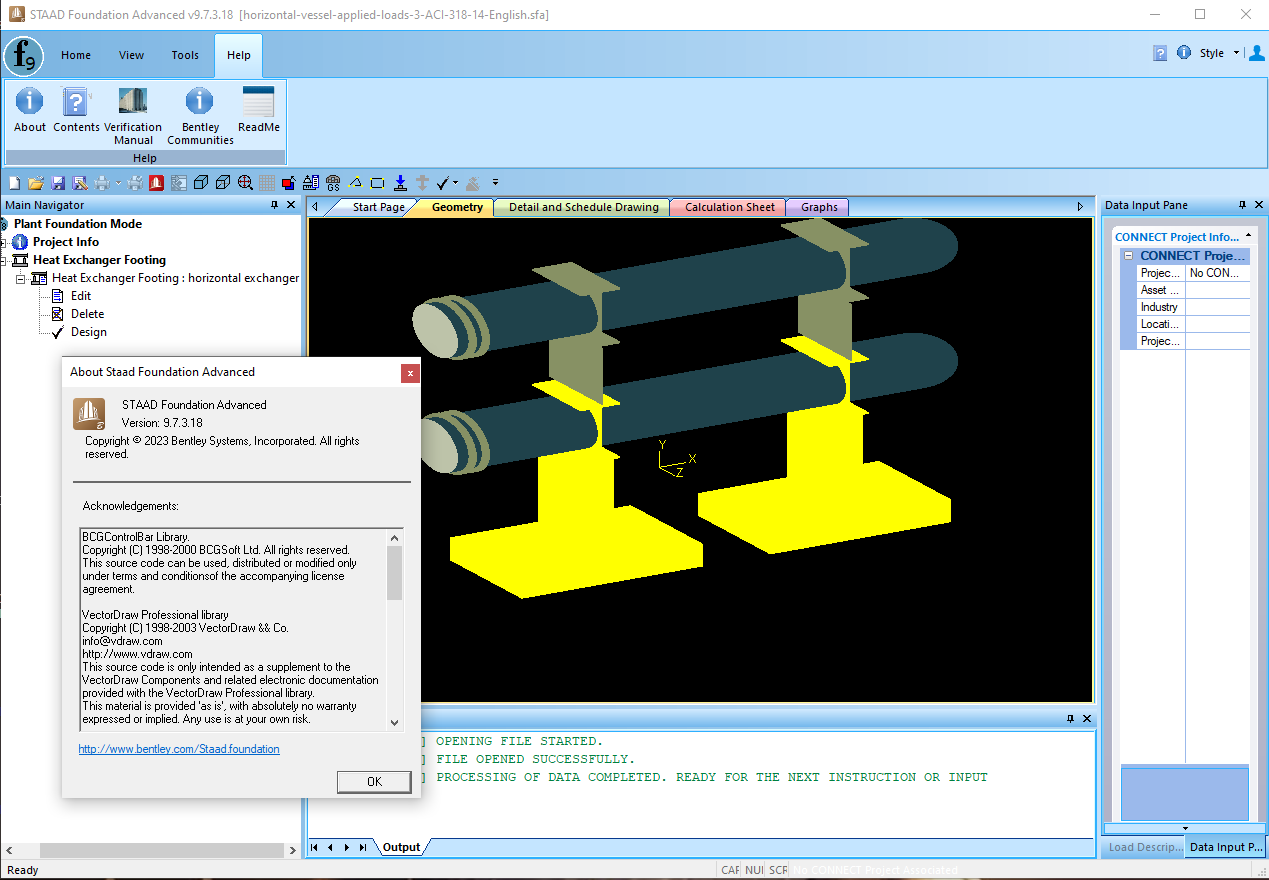The height and width of the screenshot is (880, 1269).
Task: Open the bentley.com/Staad.foundation link
Action: [x=179, y=749]
